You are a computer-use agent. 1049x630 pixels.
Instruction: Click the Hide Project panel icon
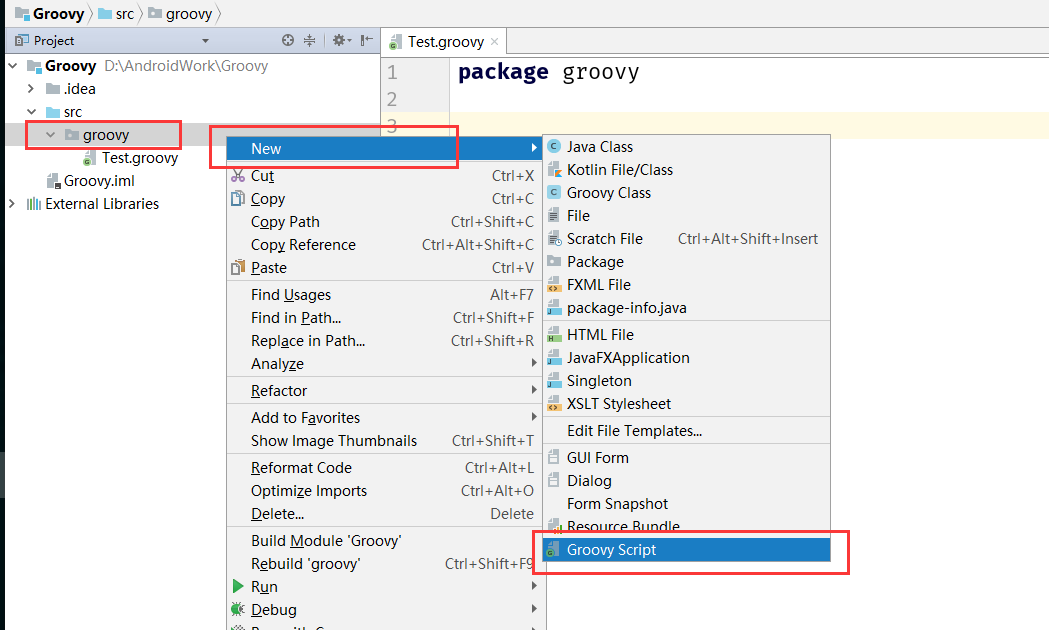[x=366, y=40]
